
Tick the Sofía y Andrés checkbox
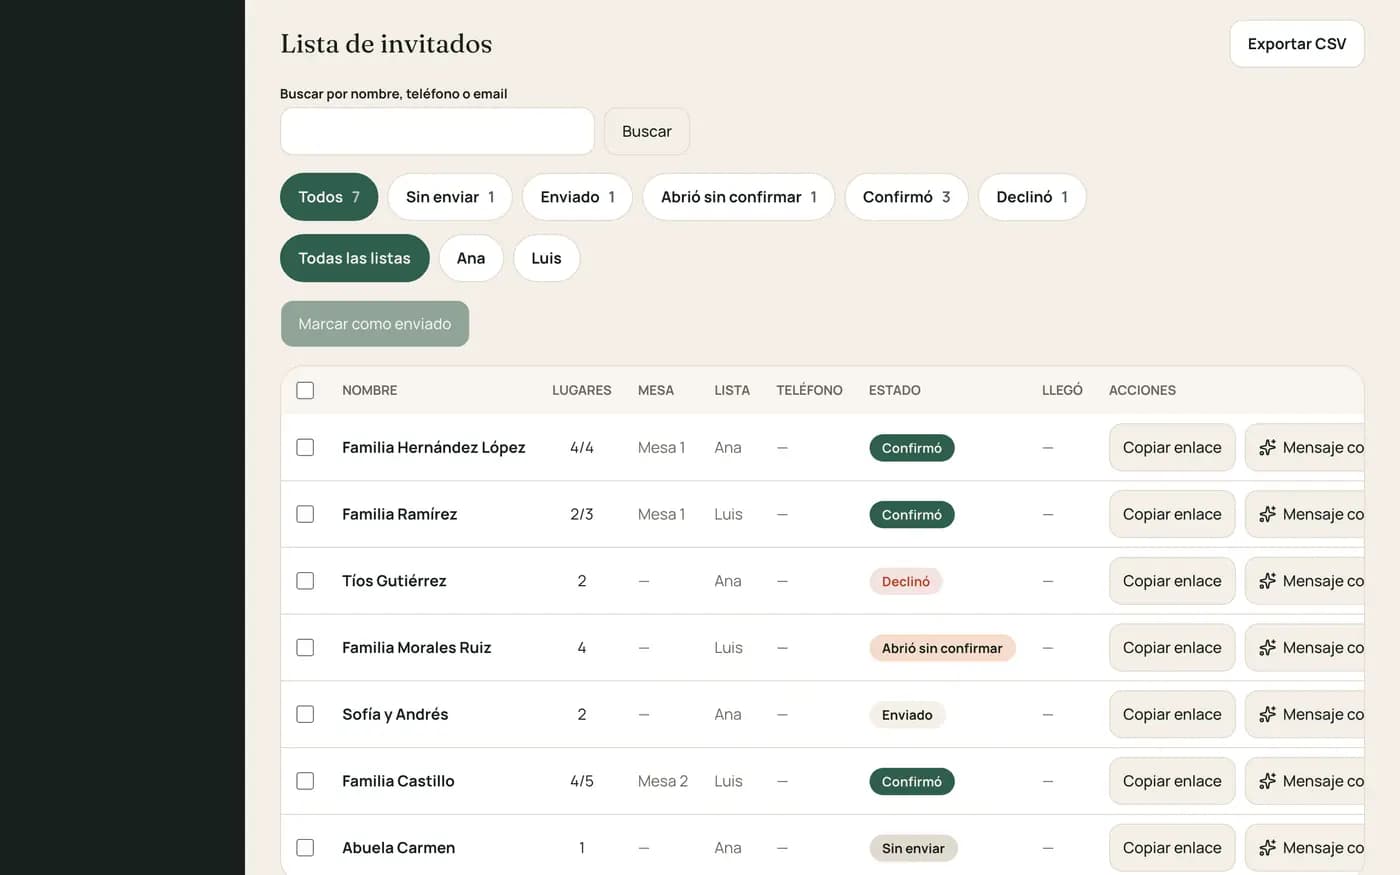[305, 714]
